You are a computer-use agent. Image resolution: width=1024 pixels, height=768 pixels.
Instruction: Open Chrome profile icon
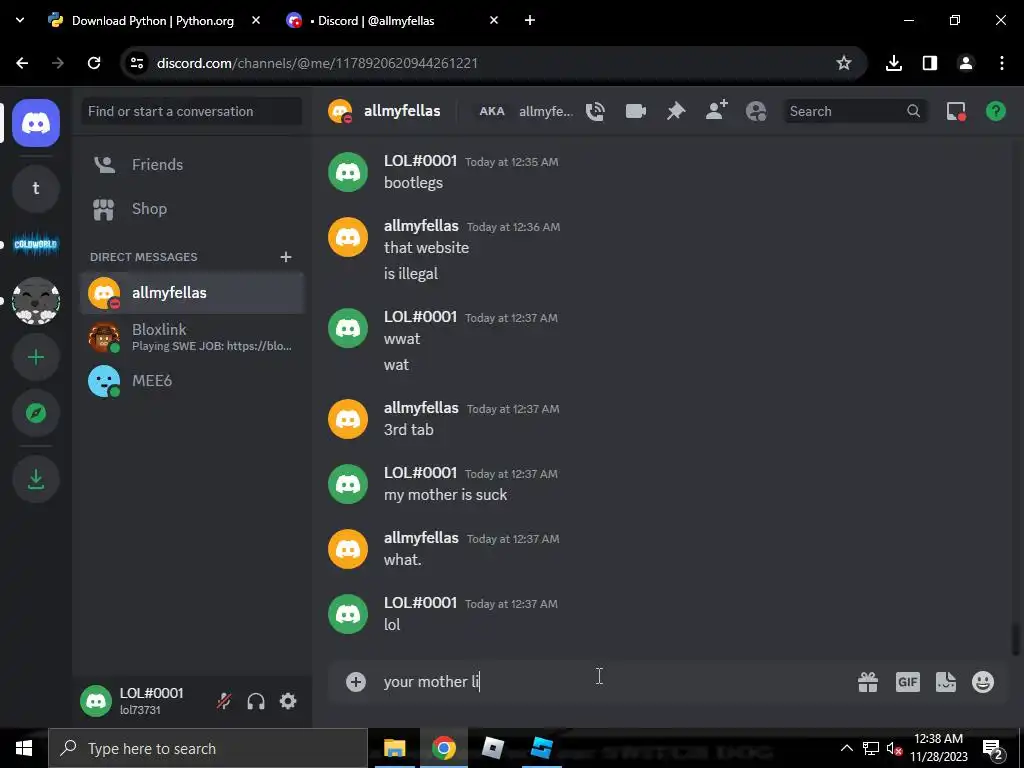click(966, 63)
